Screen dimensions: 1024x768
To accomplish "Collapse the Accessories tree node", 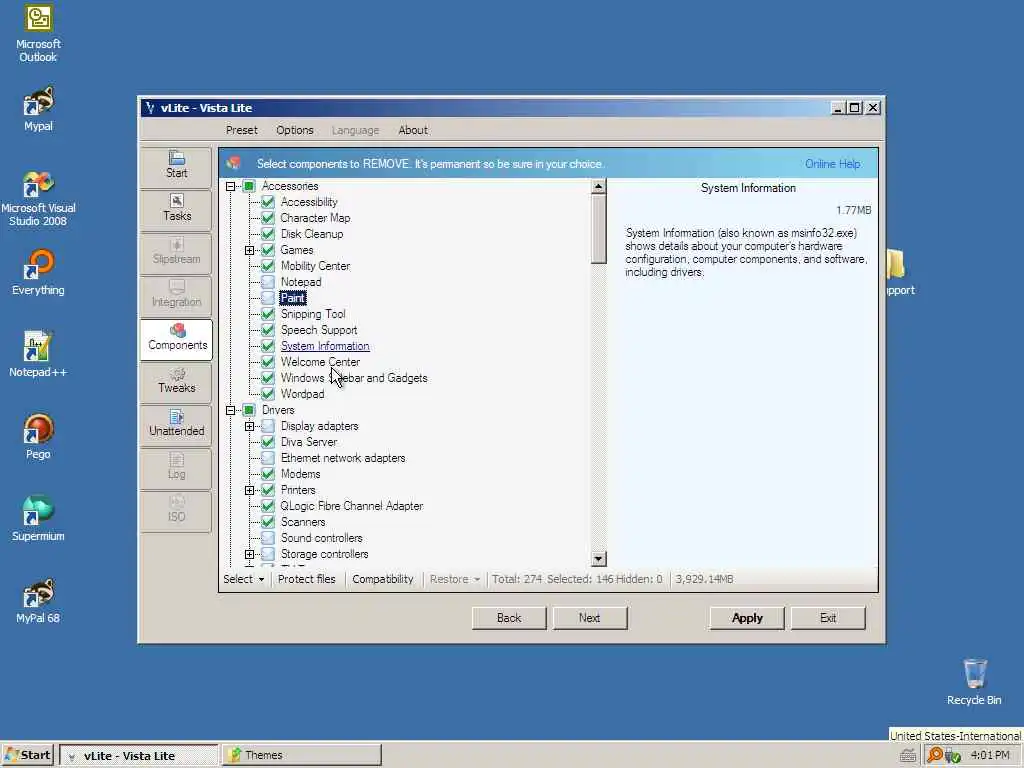I will pos(231,186).
